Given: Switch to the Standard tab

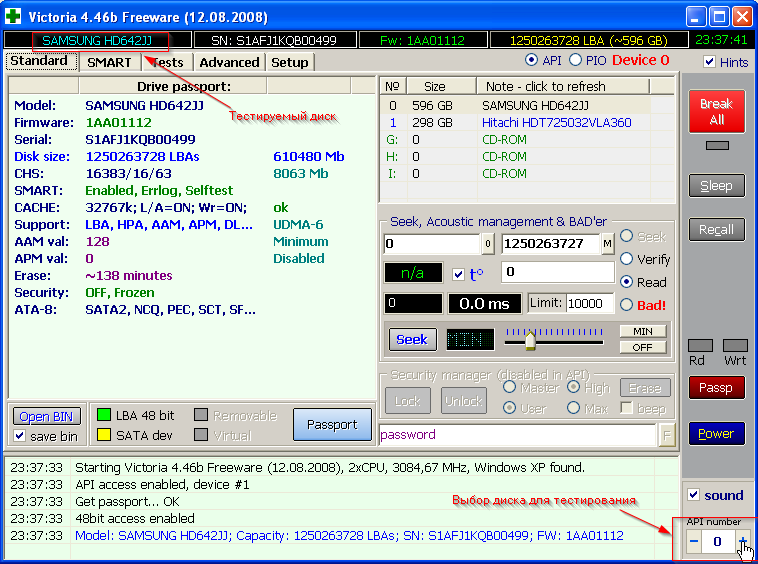Looking at the screenshot, I should click(x=39, y=61).
